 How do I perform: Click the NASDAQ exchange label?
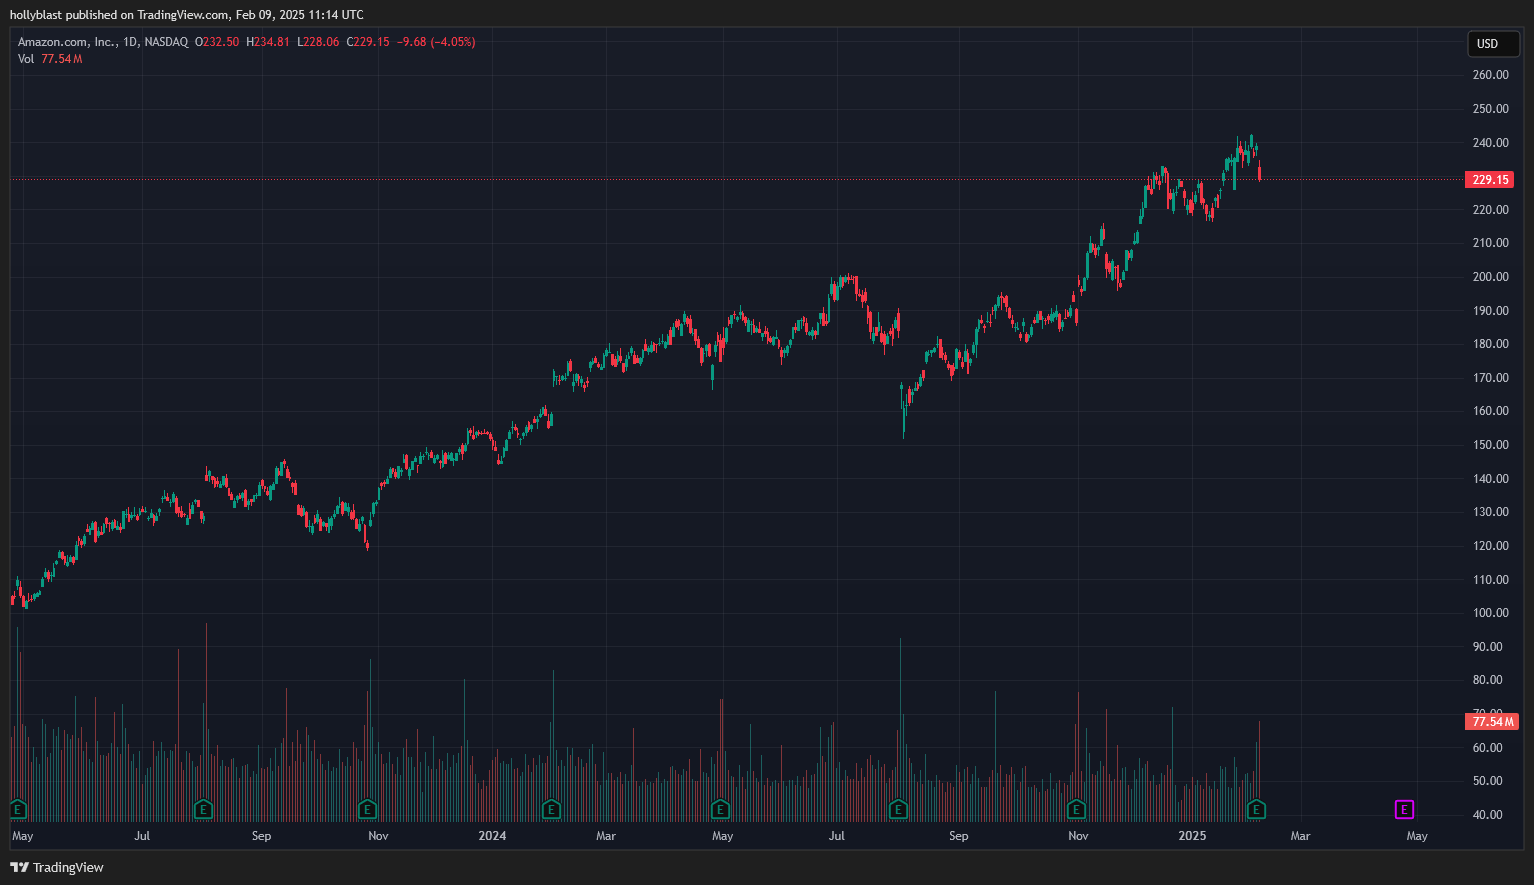coord(166,42)
